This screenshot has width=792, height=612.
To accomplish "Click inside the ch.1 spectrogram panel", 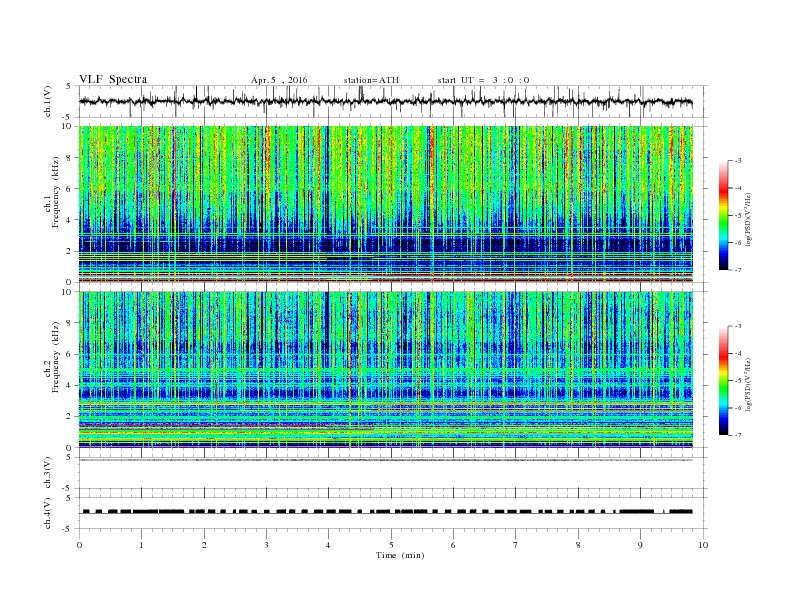I will tap(385, 204).
